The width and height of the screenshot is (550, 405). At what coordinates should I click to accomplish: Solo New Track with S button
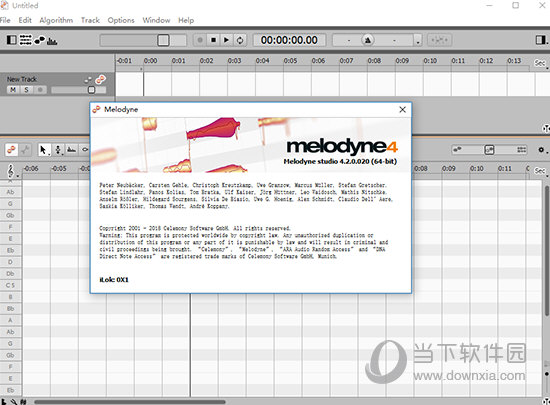(26, 90)
